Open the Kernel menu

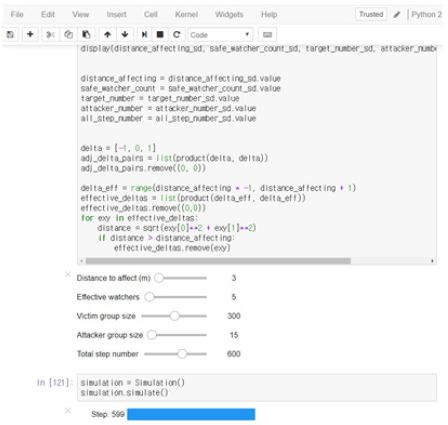[186, 14]
